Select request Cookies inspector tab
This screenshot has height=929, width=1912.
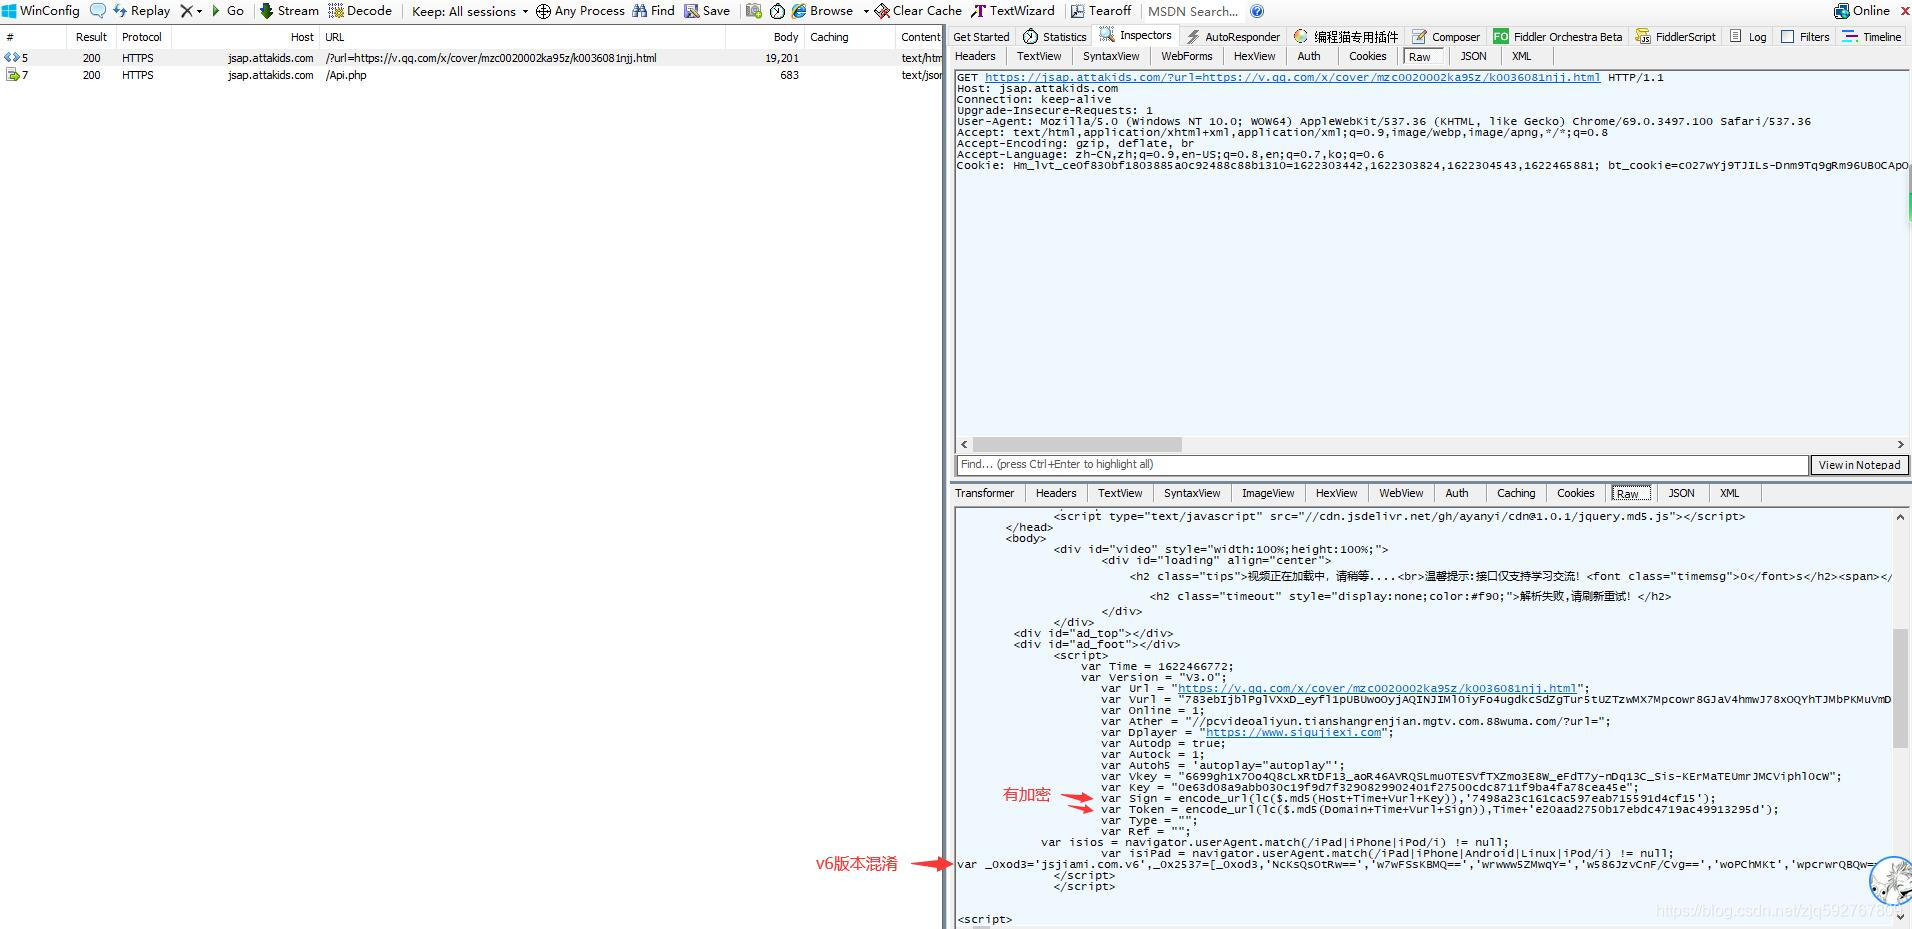1367,57
